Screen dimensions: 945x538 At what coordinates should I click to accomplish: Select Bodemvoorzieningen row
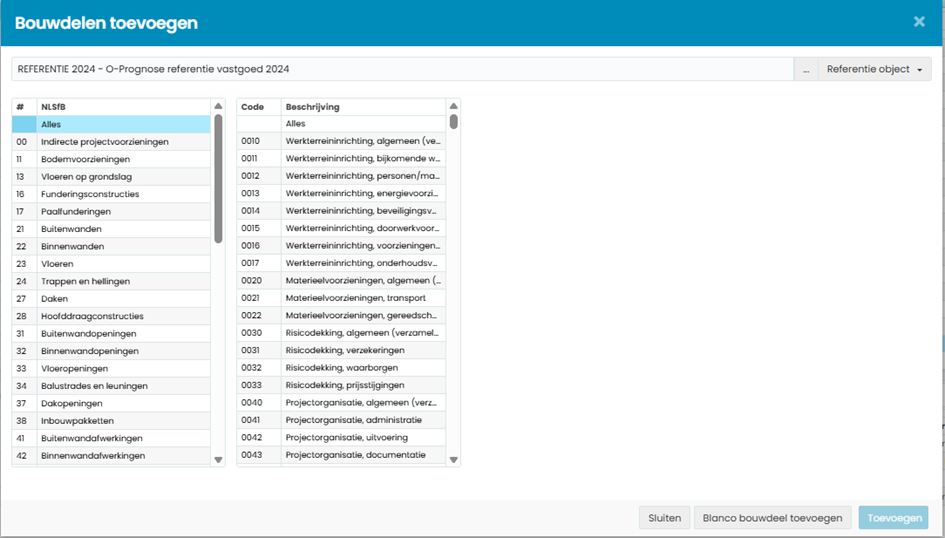(111, 159)
